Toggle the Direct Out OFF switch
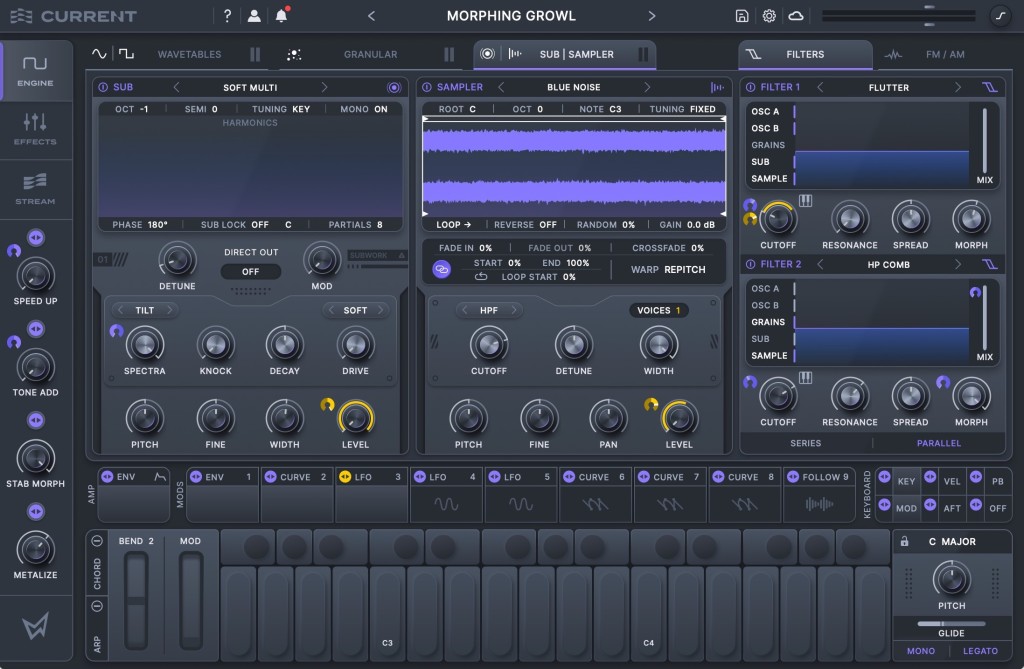Image resolution: width=1024 pixels, height=669 pixels. pos(250,271)
